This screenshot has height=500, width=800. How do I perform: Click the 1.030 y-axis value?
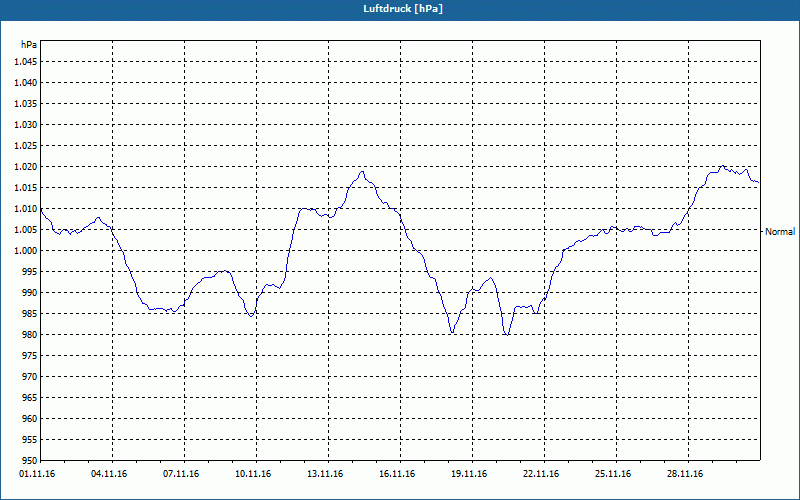[x=26, y=124]
